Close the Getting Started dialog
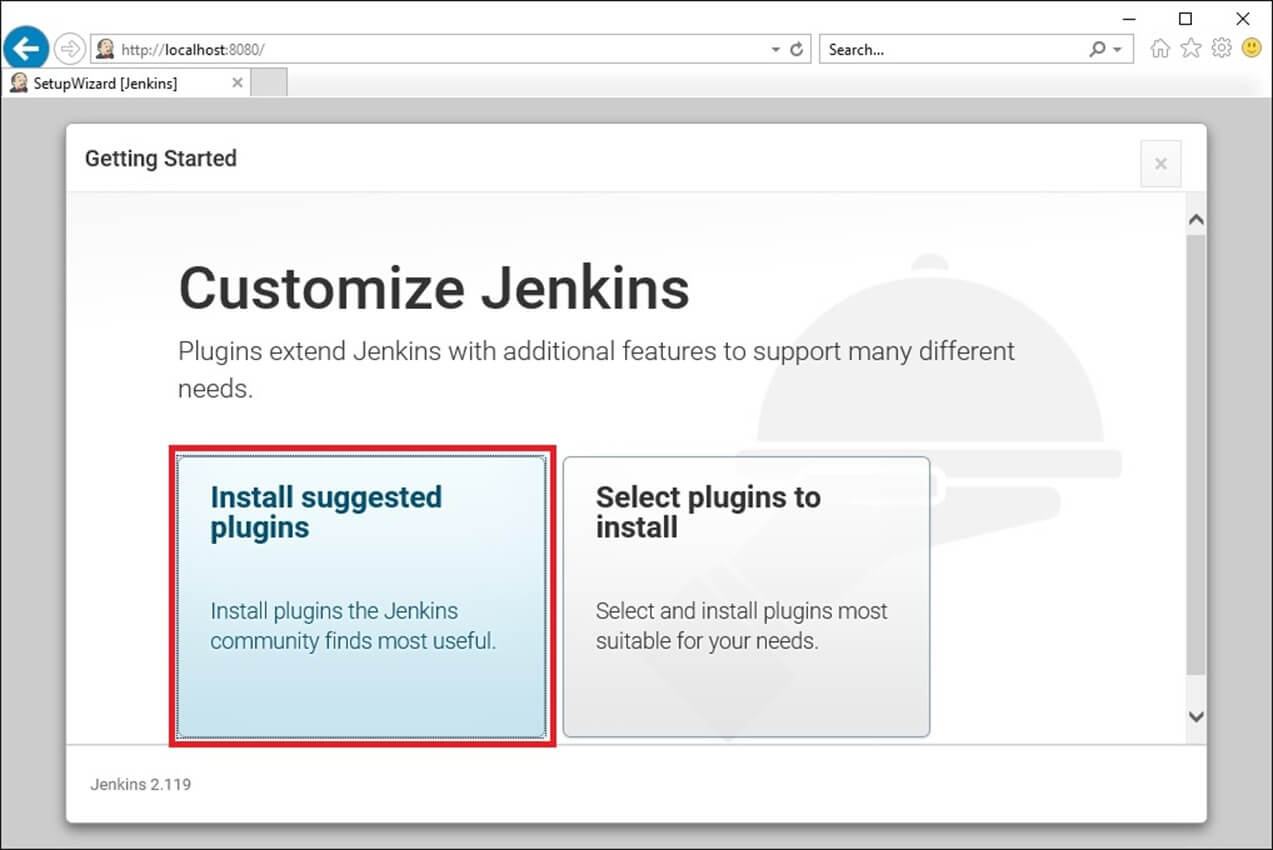Image resolution: width=1273 pixels, height=850 pixels. [1160, 164]
